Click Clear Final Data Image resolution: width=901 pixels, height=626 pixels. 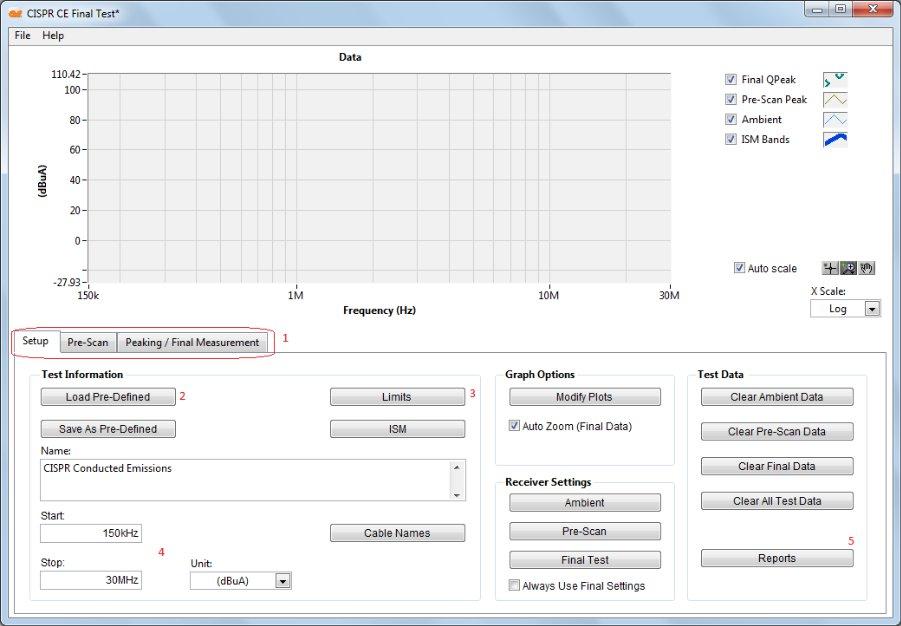[777, 466]
